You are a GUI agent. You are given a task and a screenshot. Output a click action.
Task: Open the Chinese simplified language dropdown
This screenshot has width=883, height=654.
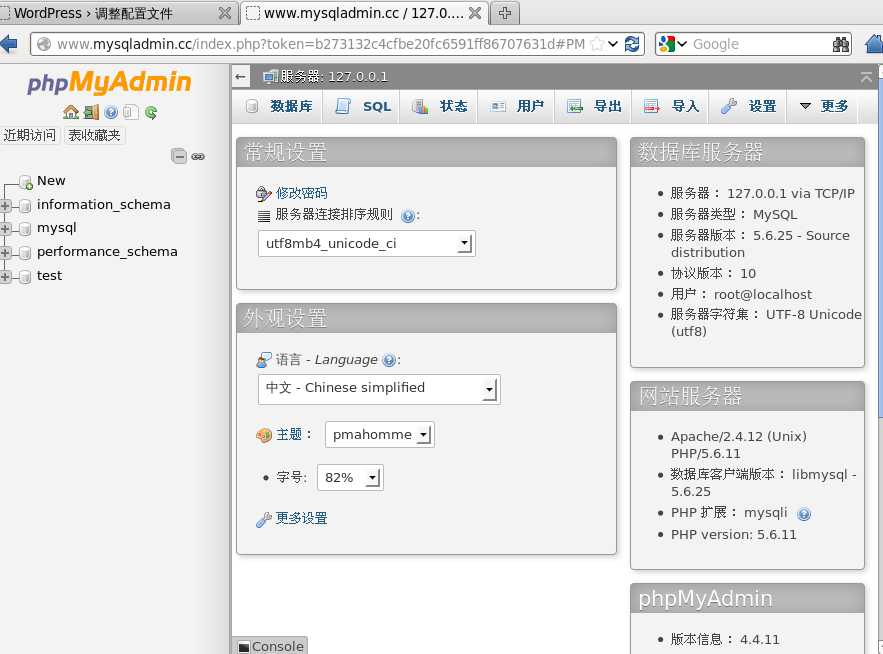pos(379,389)
